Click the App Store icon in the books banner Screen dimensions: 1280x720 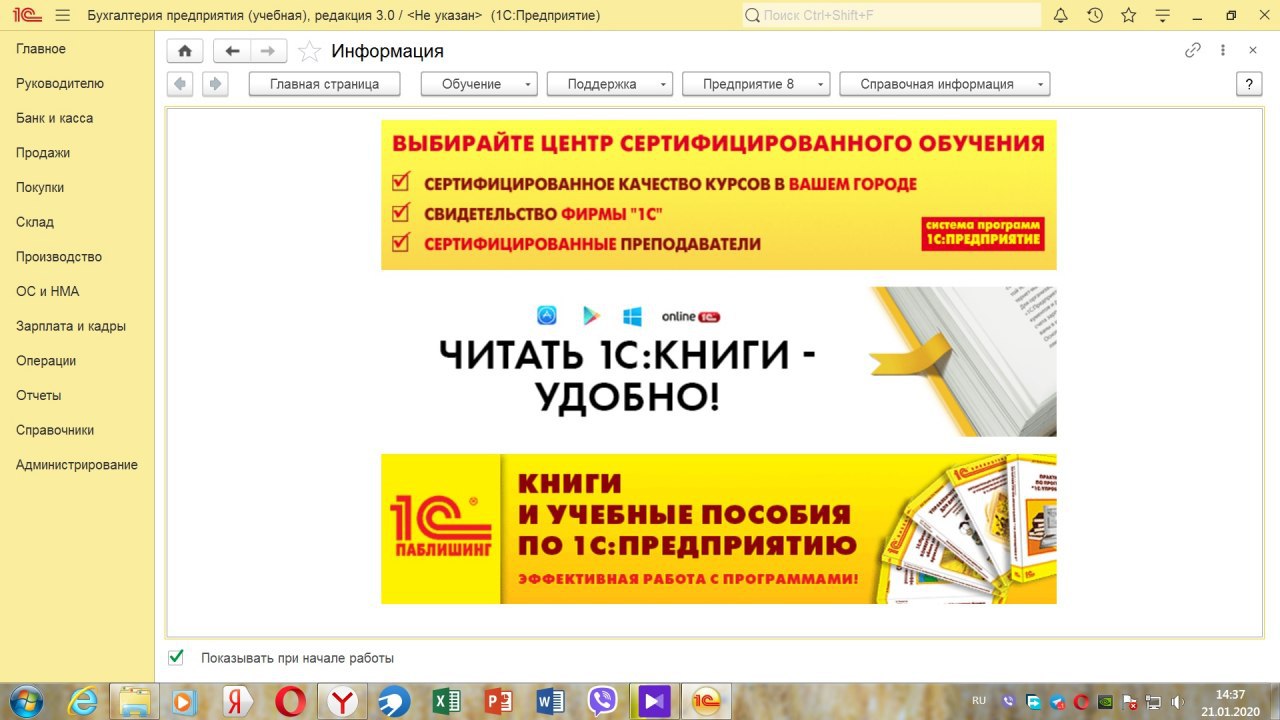tap(546, 316)
